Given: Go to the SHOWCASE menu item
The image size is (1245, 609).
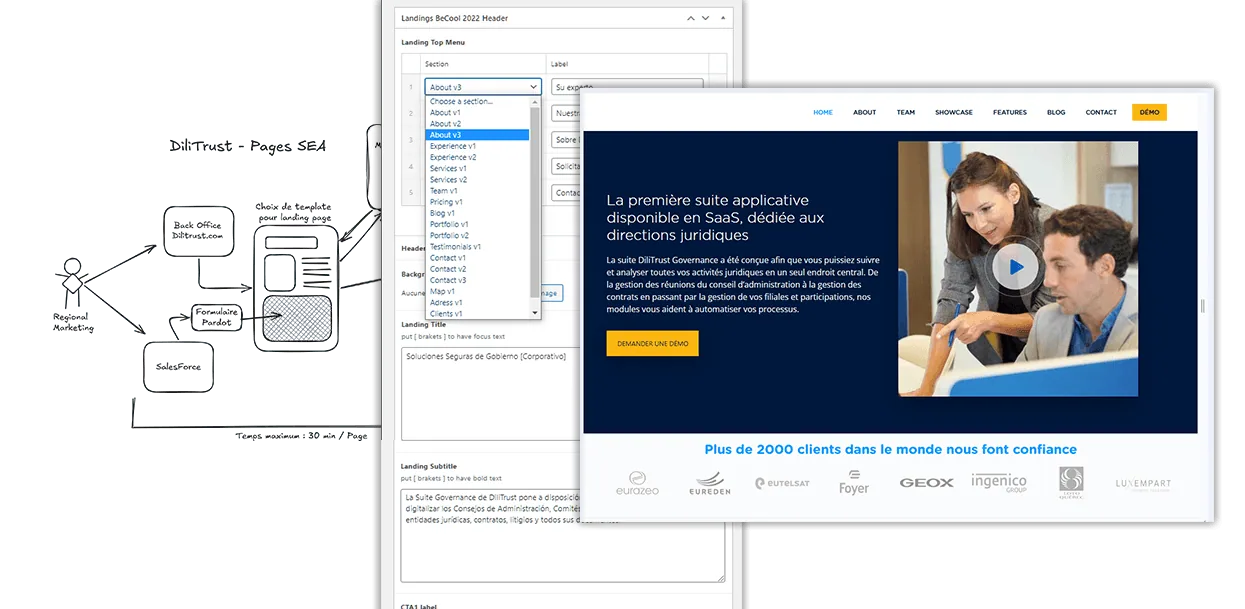Looking at the screenshot, I should pyautogui.click(x=953, y=112).
